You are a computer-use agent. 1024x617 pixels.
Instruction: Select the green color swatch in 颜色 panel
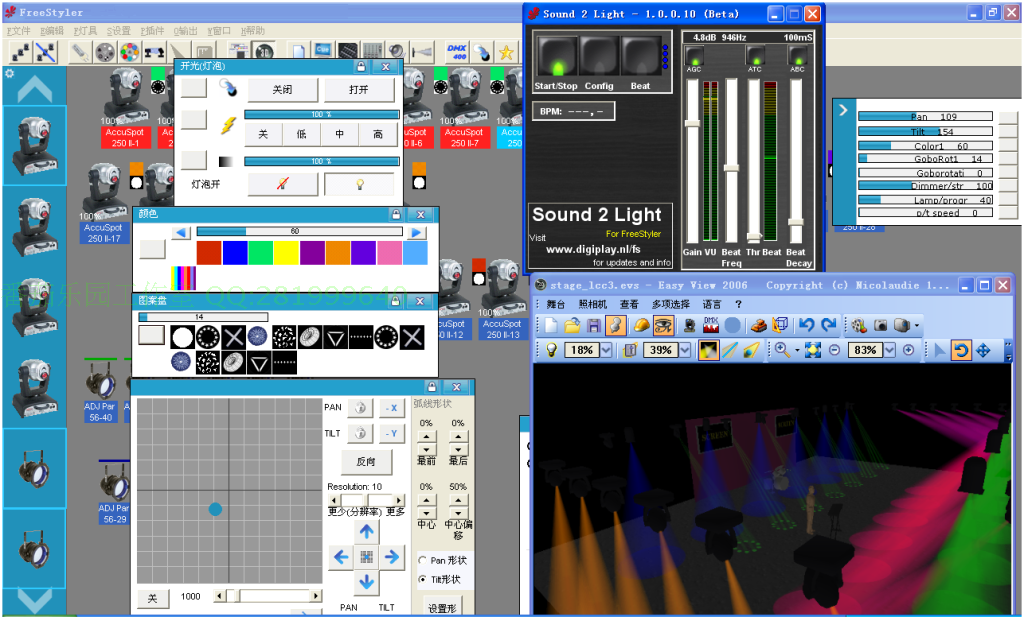coord(260,253)
